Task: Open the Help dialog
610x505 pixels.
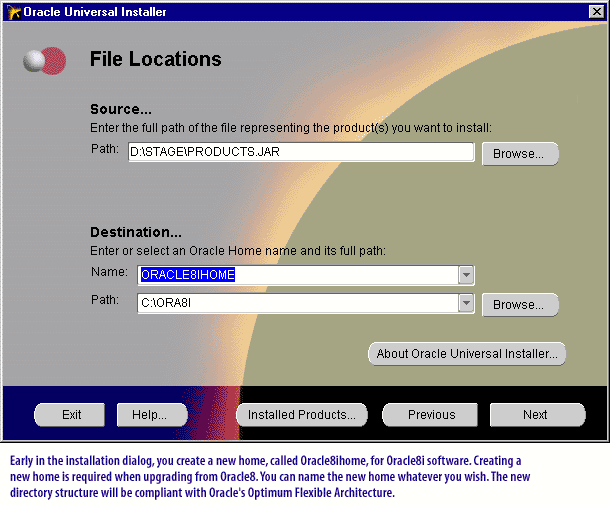Action: point(152,415)
